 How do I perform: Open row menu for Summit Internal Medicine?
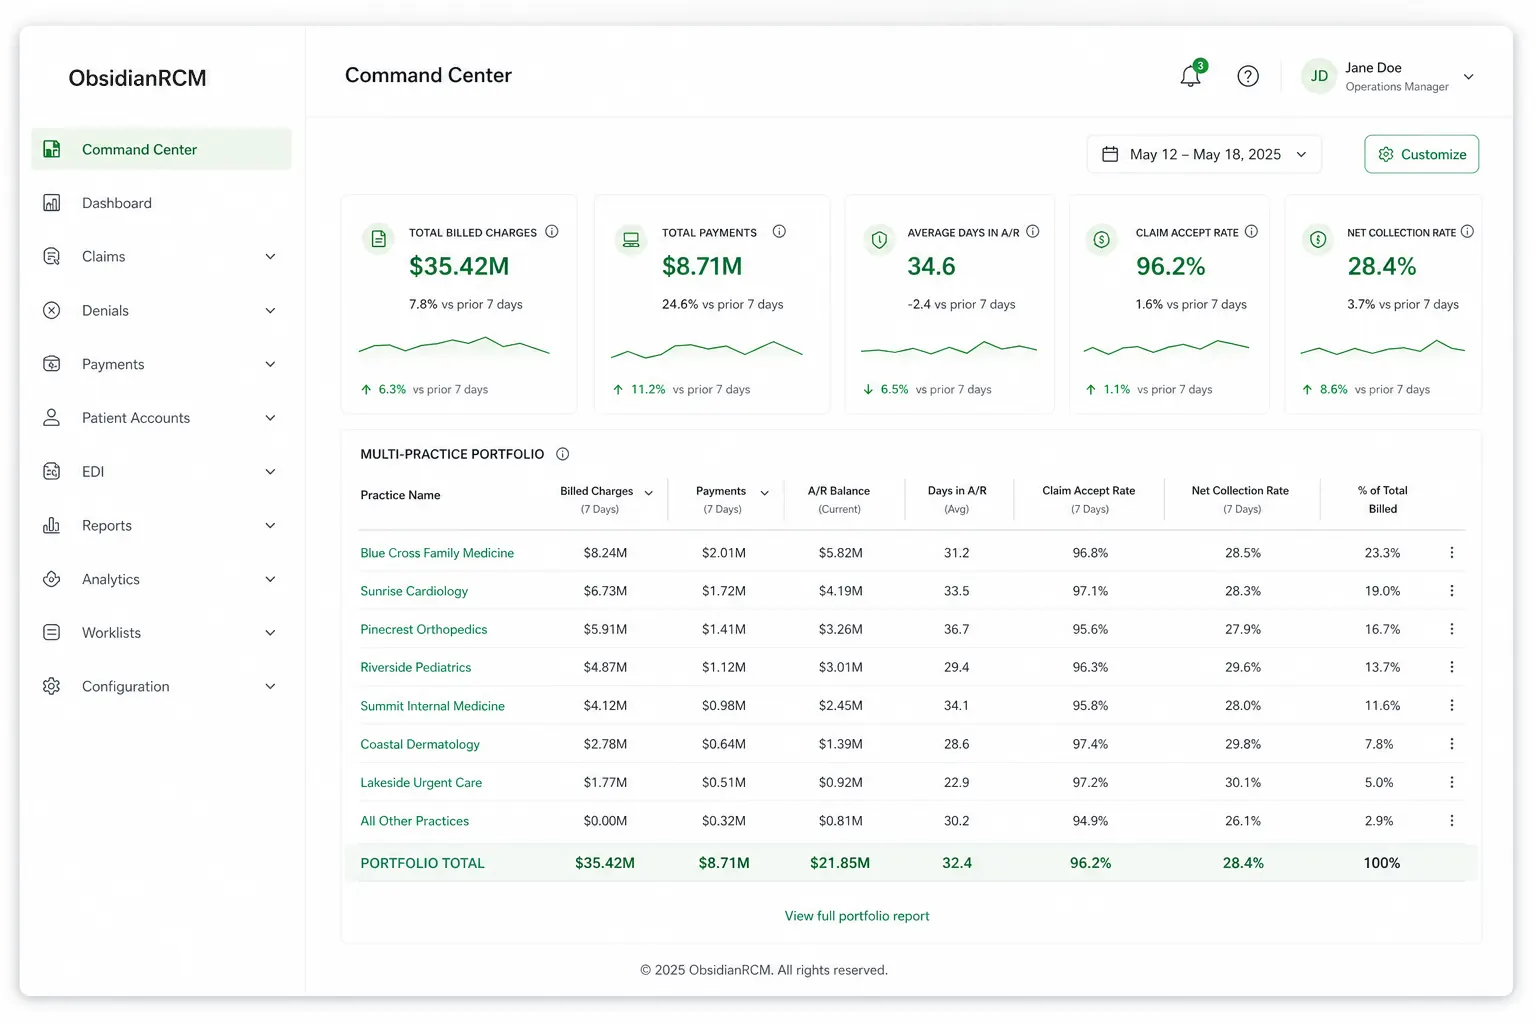point(1452,706)
